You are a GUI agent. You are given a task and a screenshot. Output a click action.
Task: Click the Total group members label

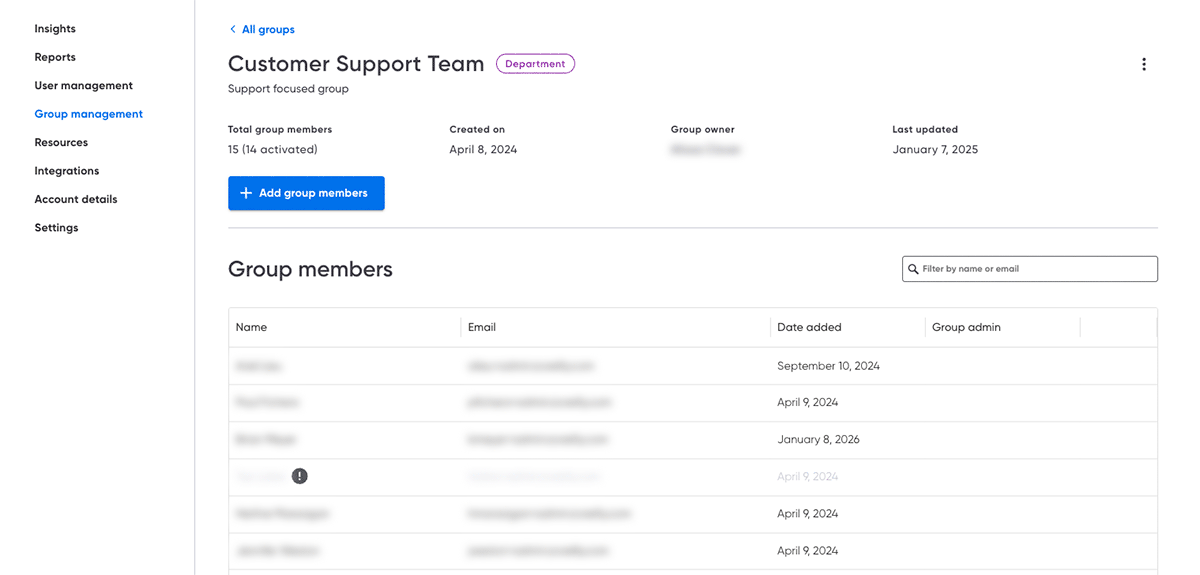click(x=280, y=129)
